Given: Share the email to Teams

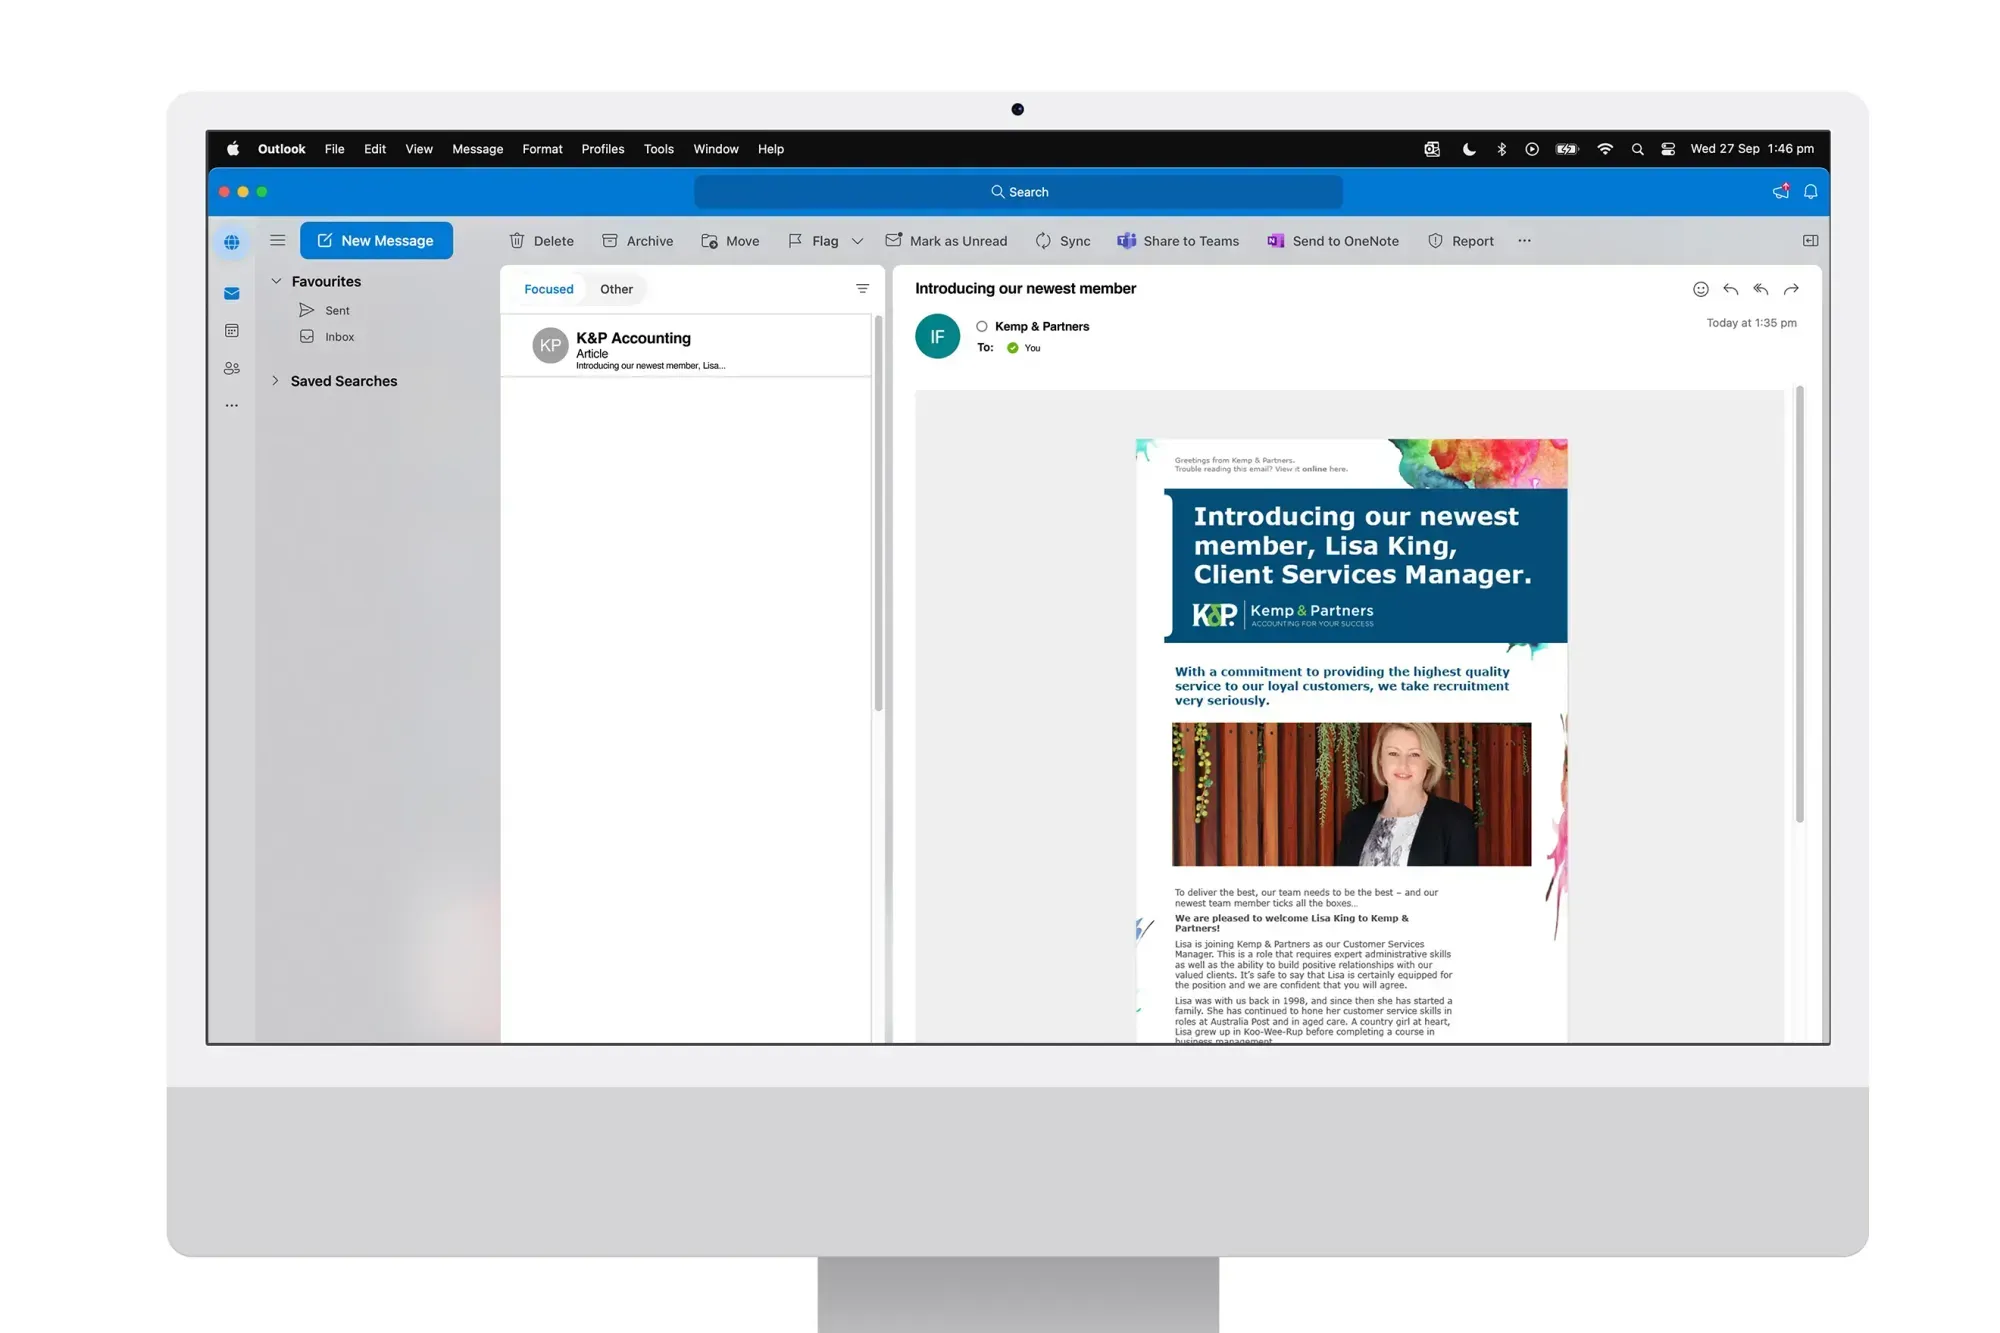Looking at the screenshot, I should pos(1178,241).
